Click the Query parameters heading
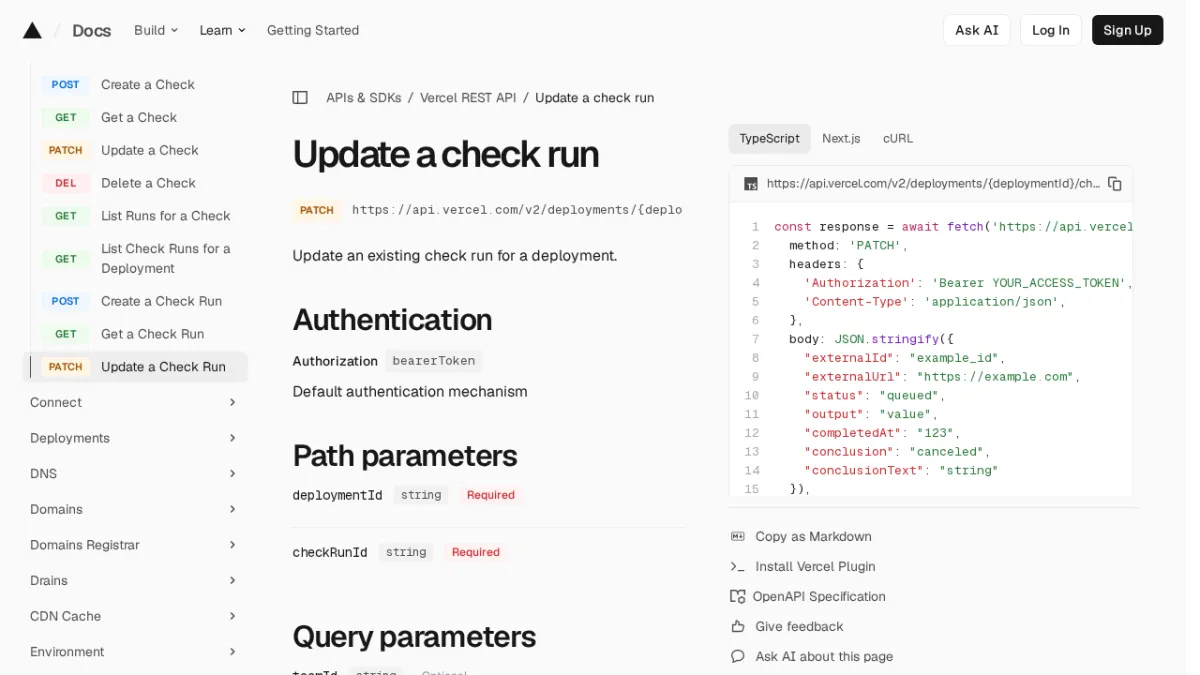 pyautogui.click(x=414, y=637)
